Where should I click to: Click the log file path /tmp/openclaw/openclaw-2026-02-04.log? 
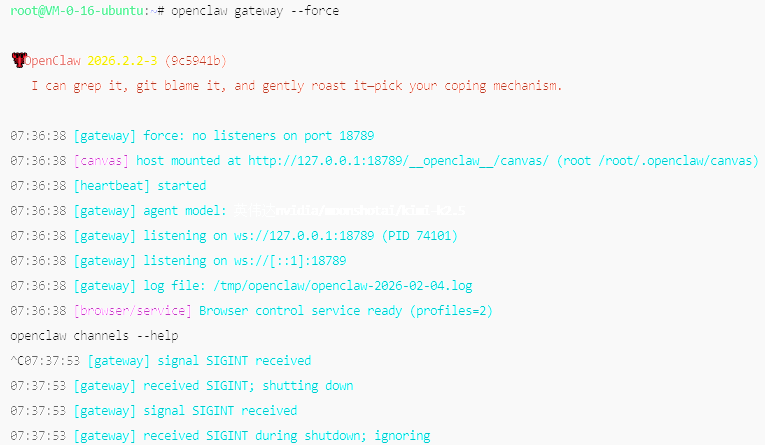point(342,286)
